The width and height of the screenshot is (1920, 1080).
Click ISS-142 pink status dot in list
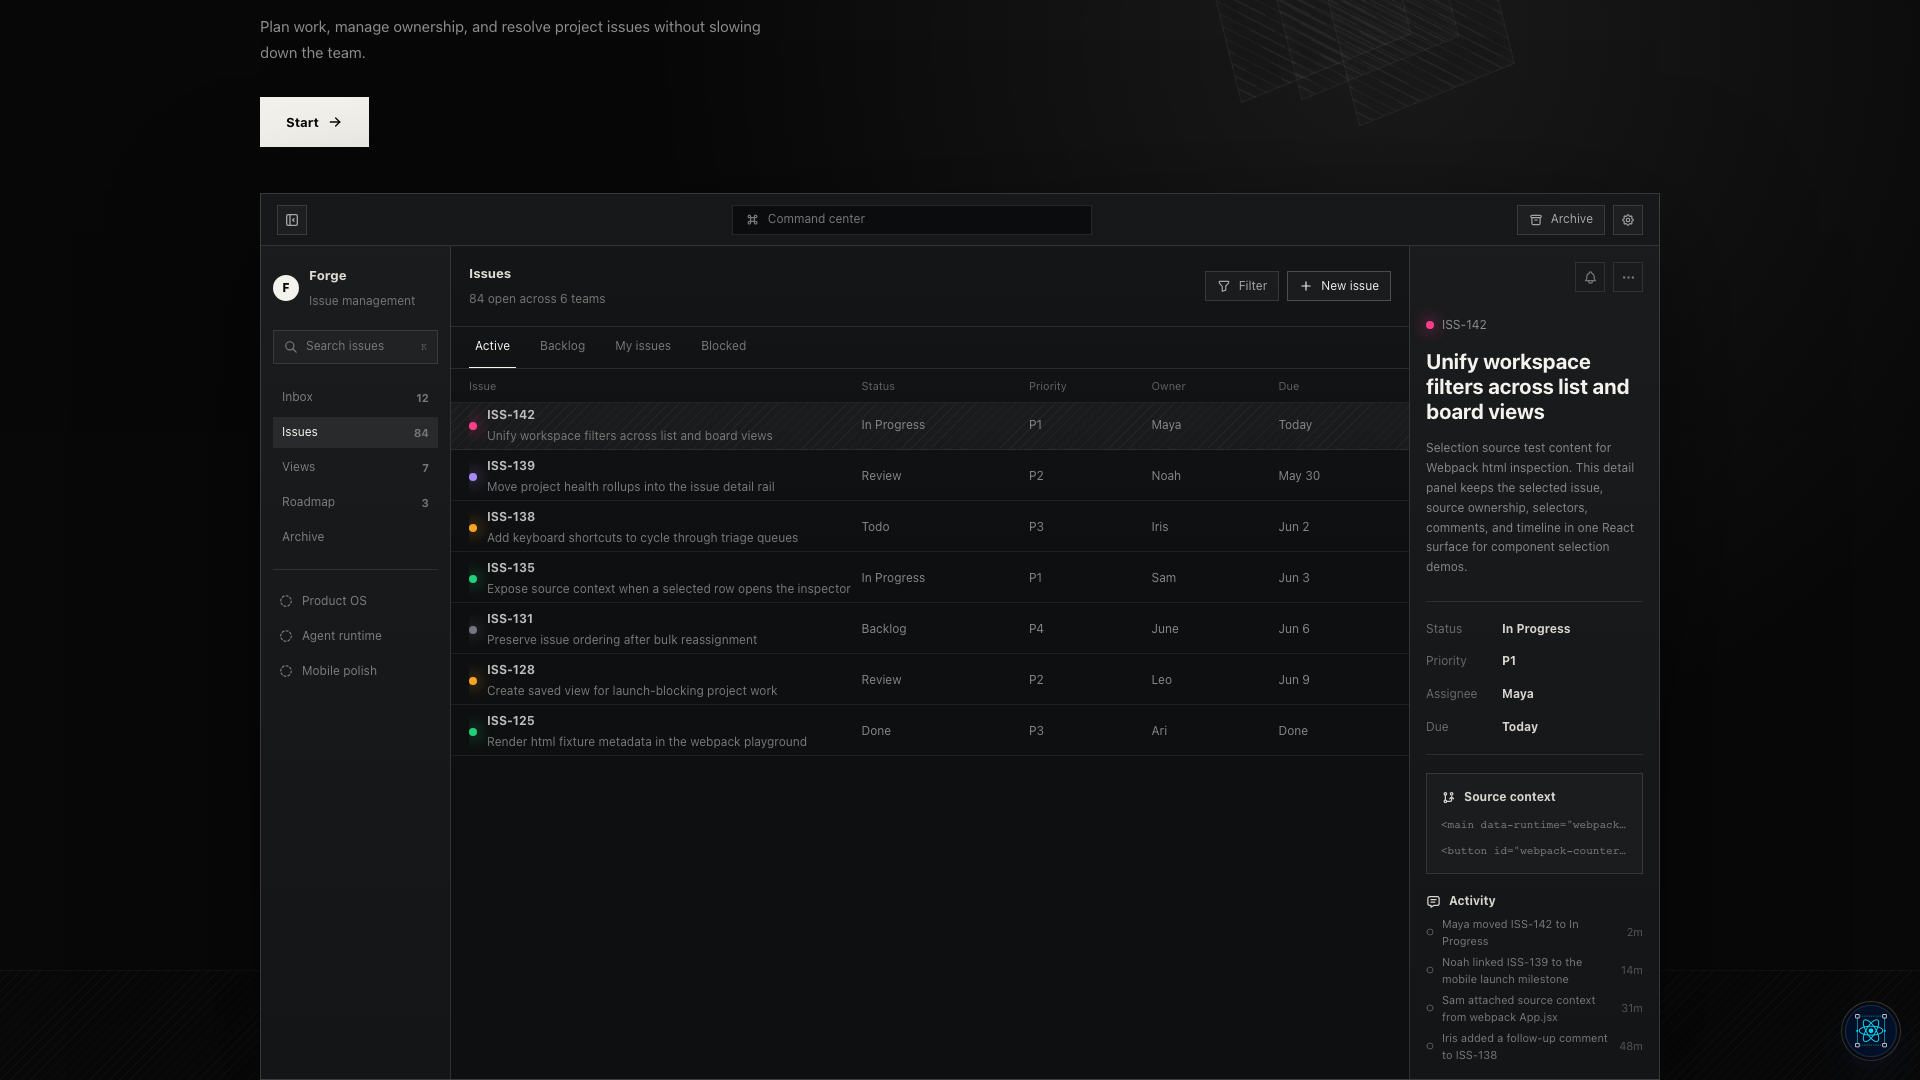pyautogui.click(x=473, y=426)
